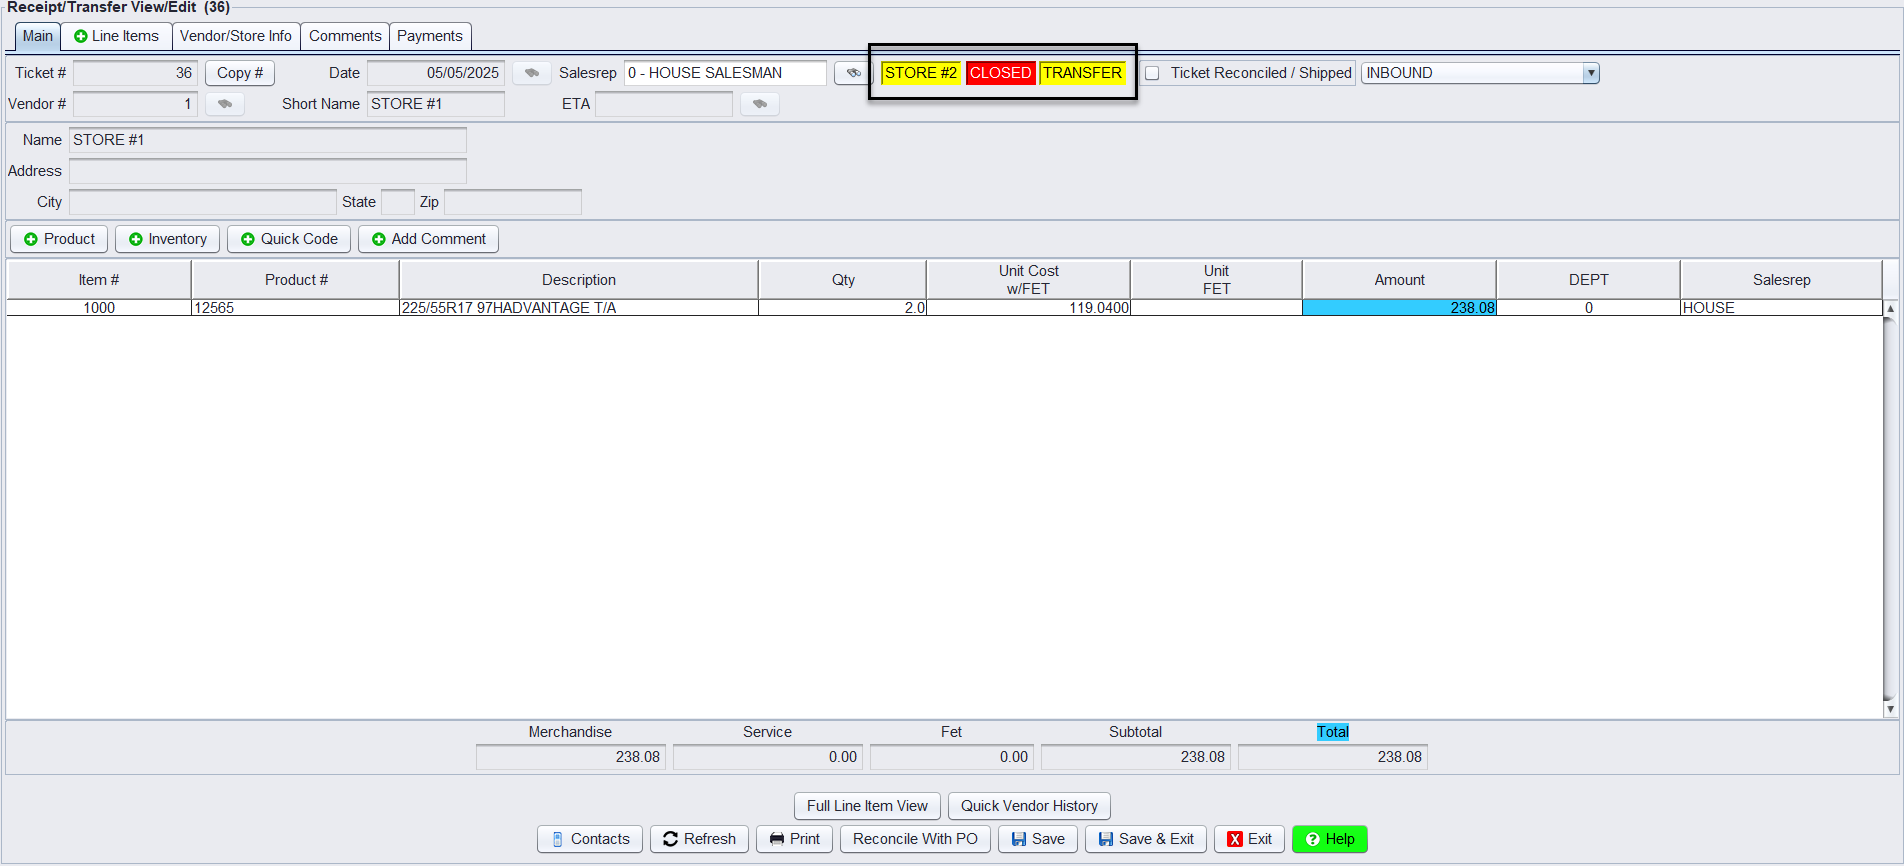Expand the INBOUND dropdown
Screen dimensions: 1904x866
[x=1590, y=73]
